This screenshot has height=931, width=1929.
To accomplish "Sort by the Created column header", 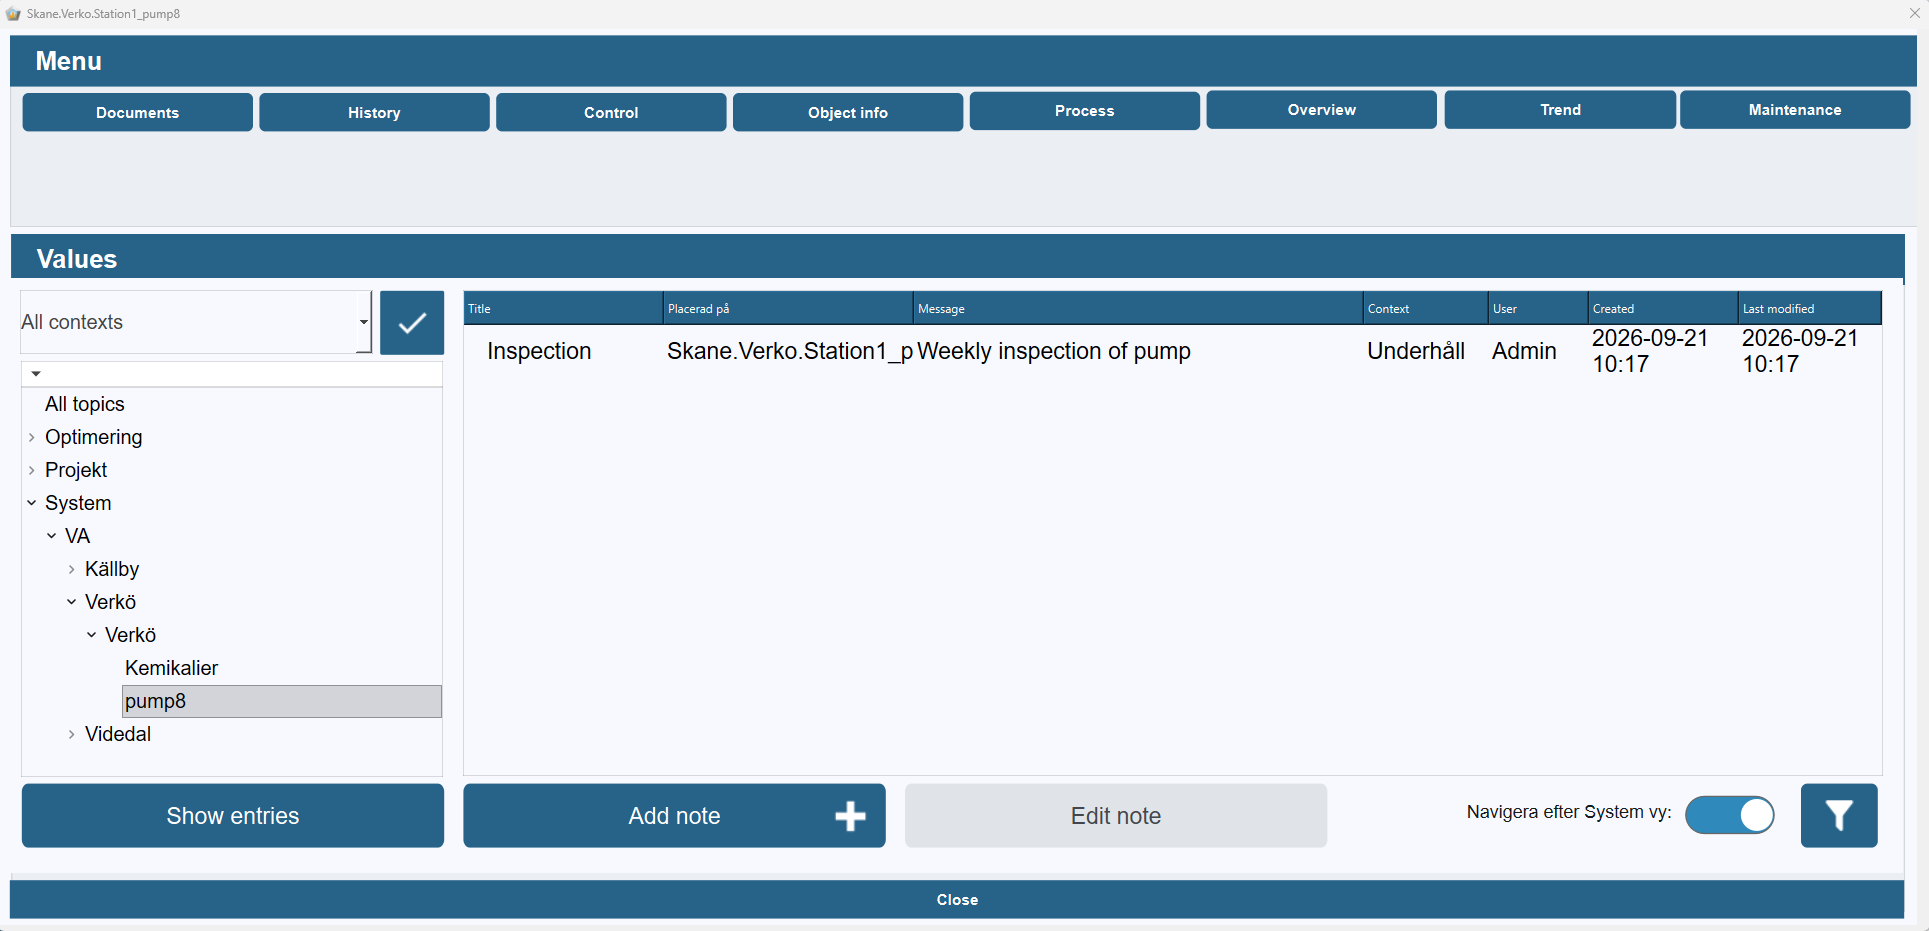I will coord(1663,308).
